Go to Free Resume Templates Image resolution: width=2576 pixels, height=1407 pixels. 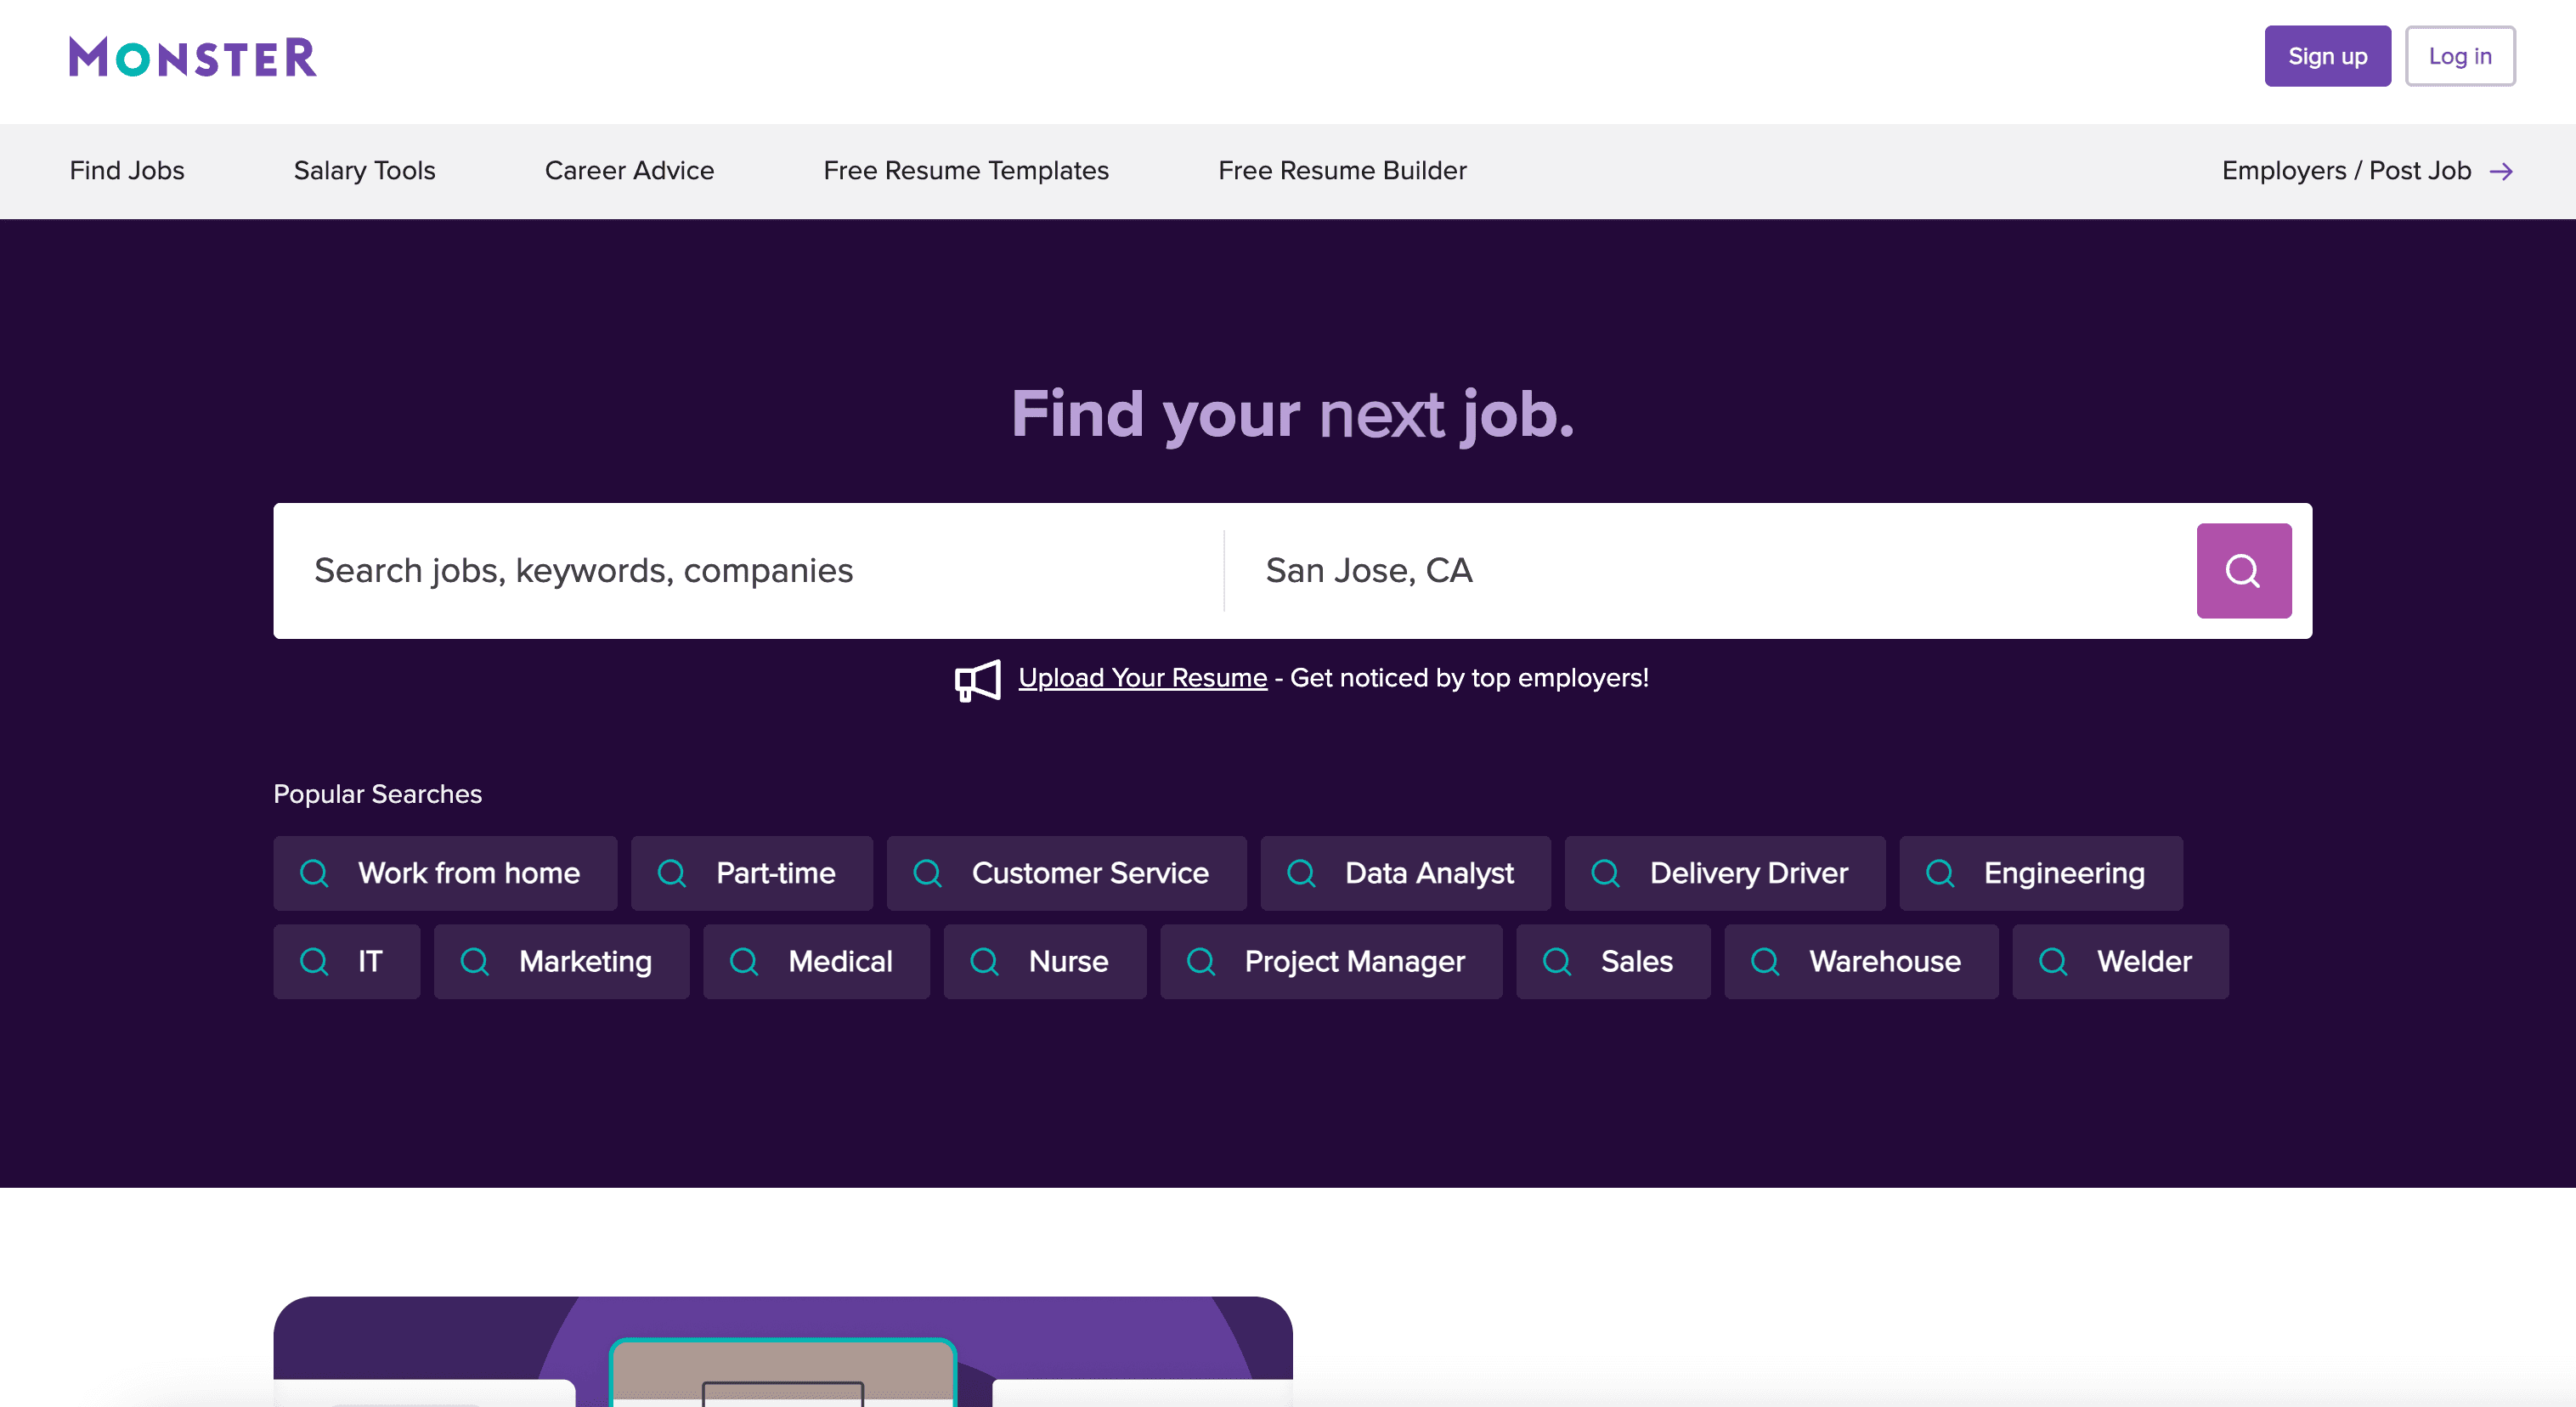[x=966, y=171]
